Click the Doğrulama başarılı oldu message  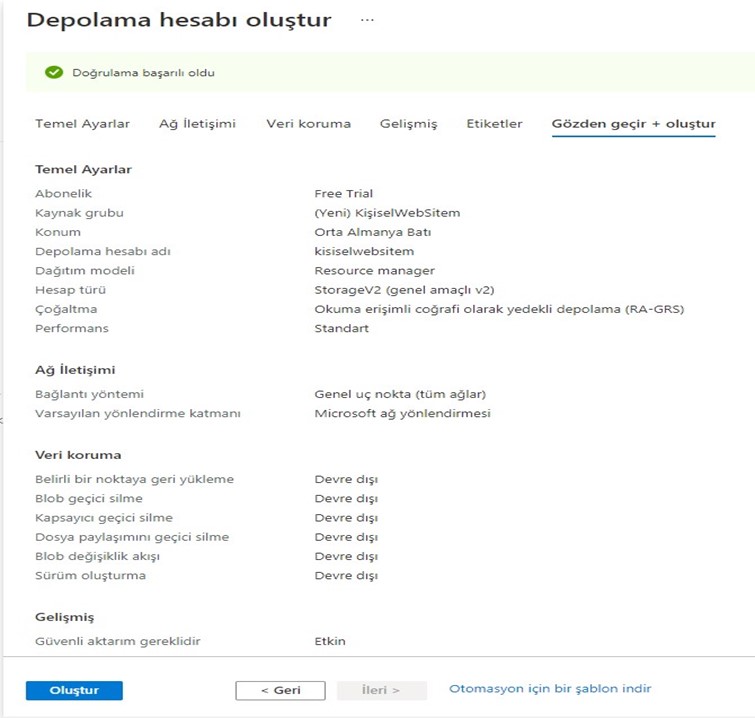pyautogui.click(x=143, y=73)
